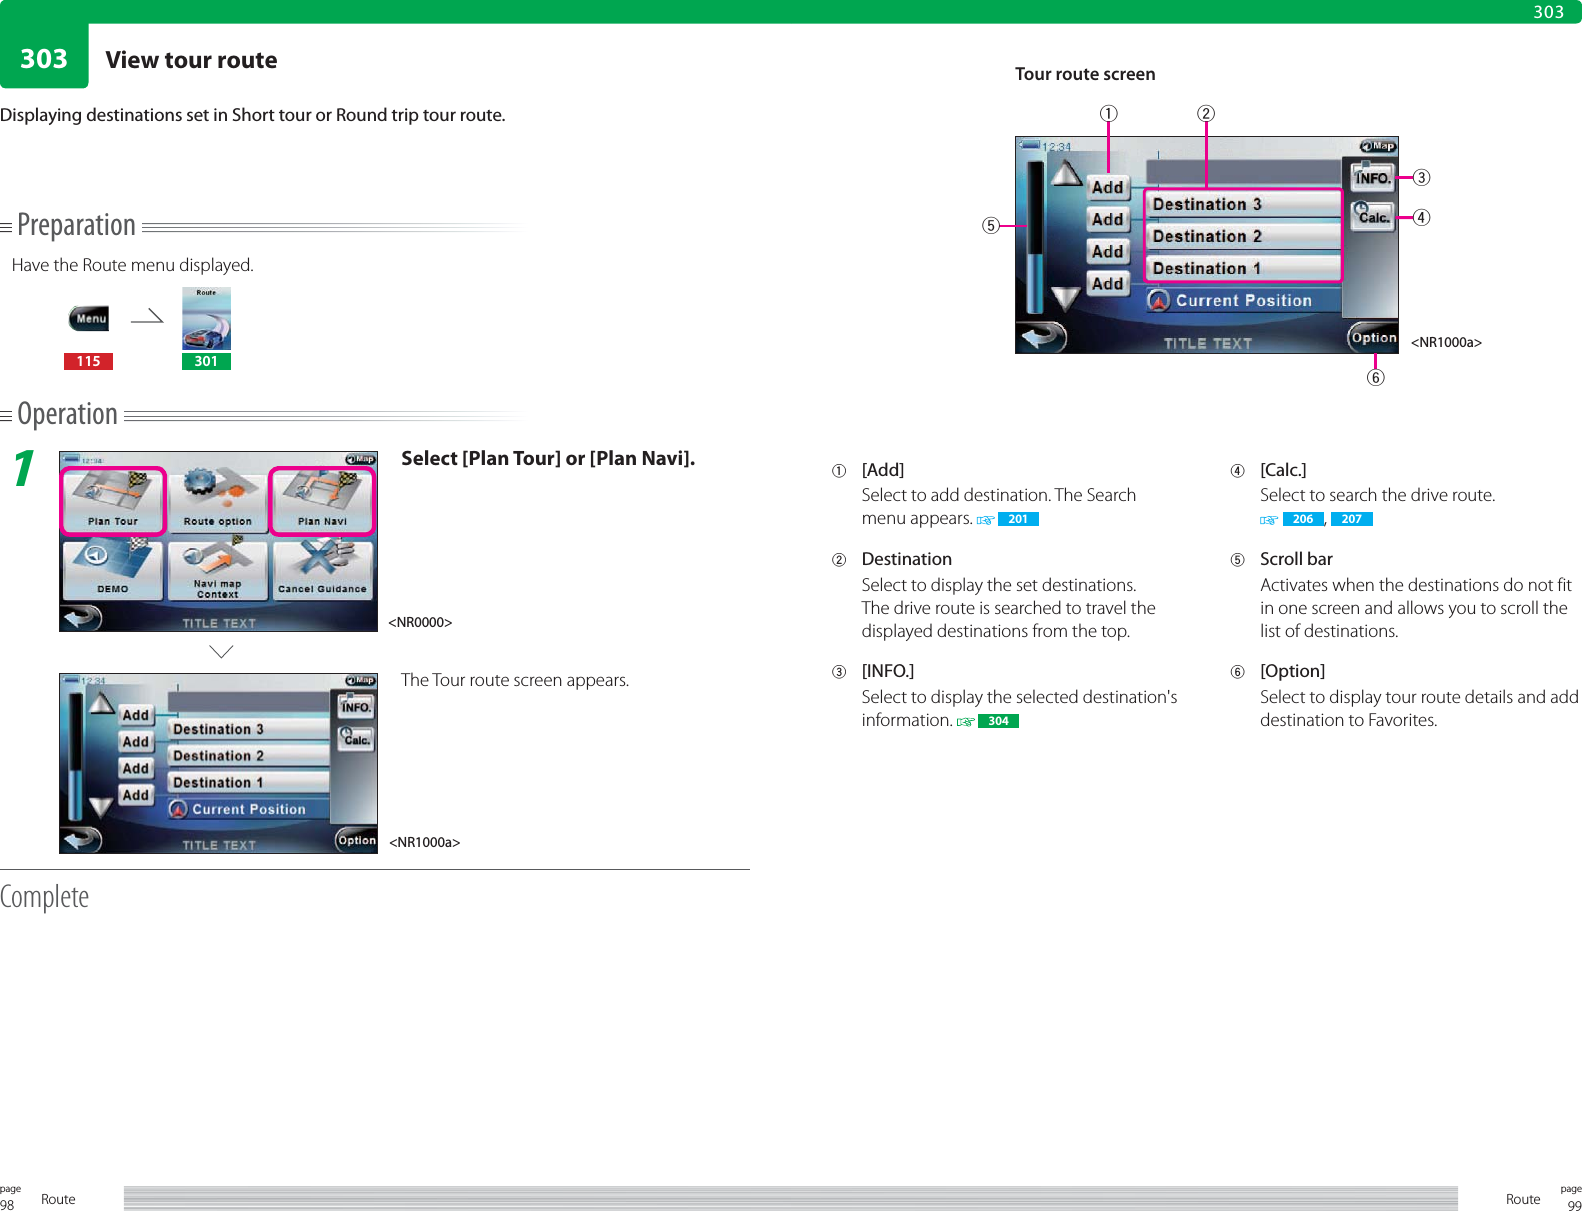Select Destination 1 on large Tour route screen

(1243, 268)
